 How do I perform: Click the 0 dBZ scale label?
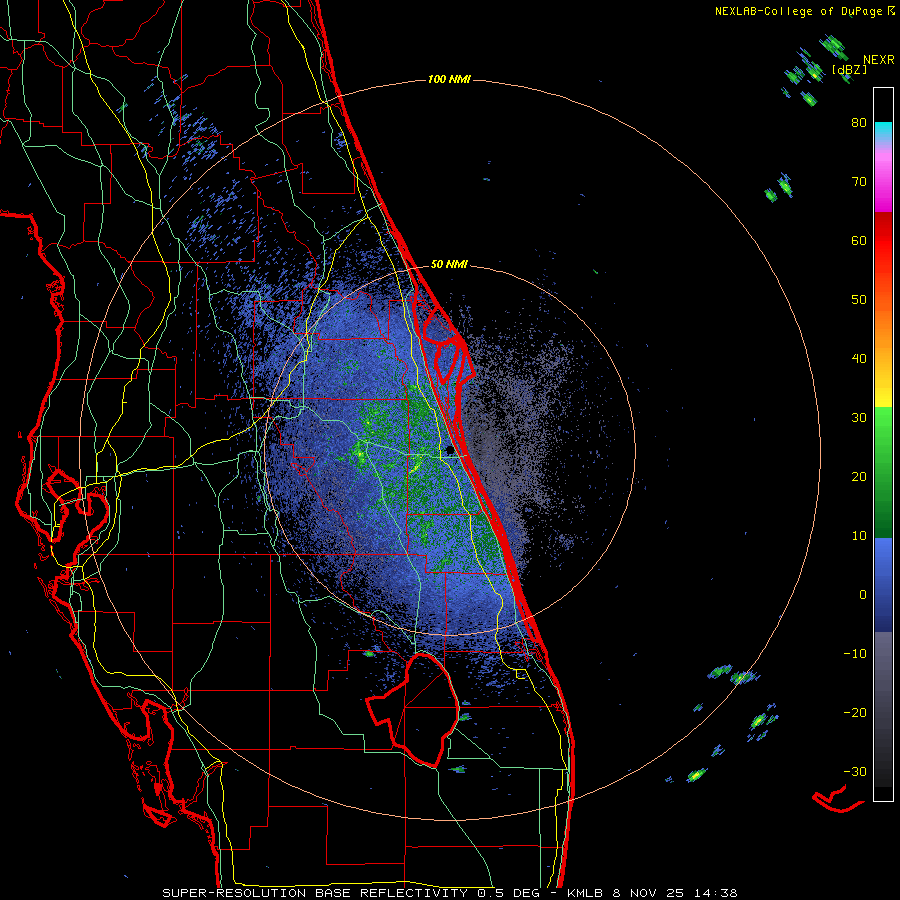coord(863,595)
